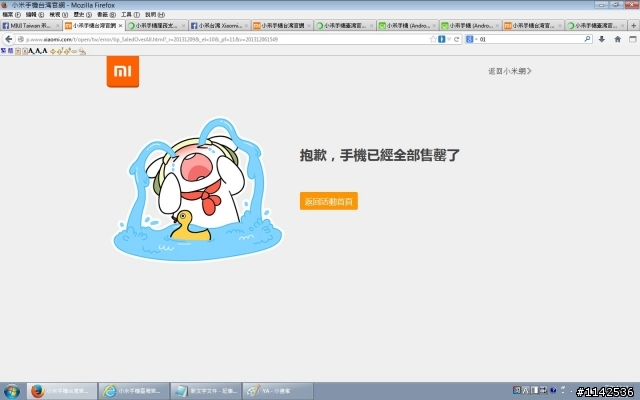Switch to the last loading tab before the plus button

[596, 25]
